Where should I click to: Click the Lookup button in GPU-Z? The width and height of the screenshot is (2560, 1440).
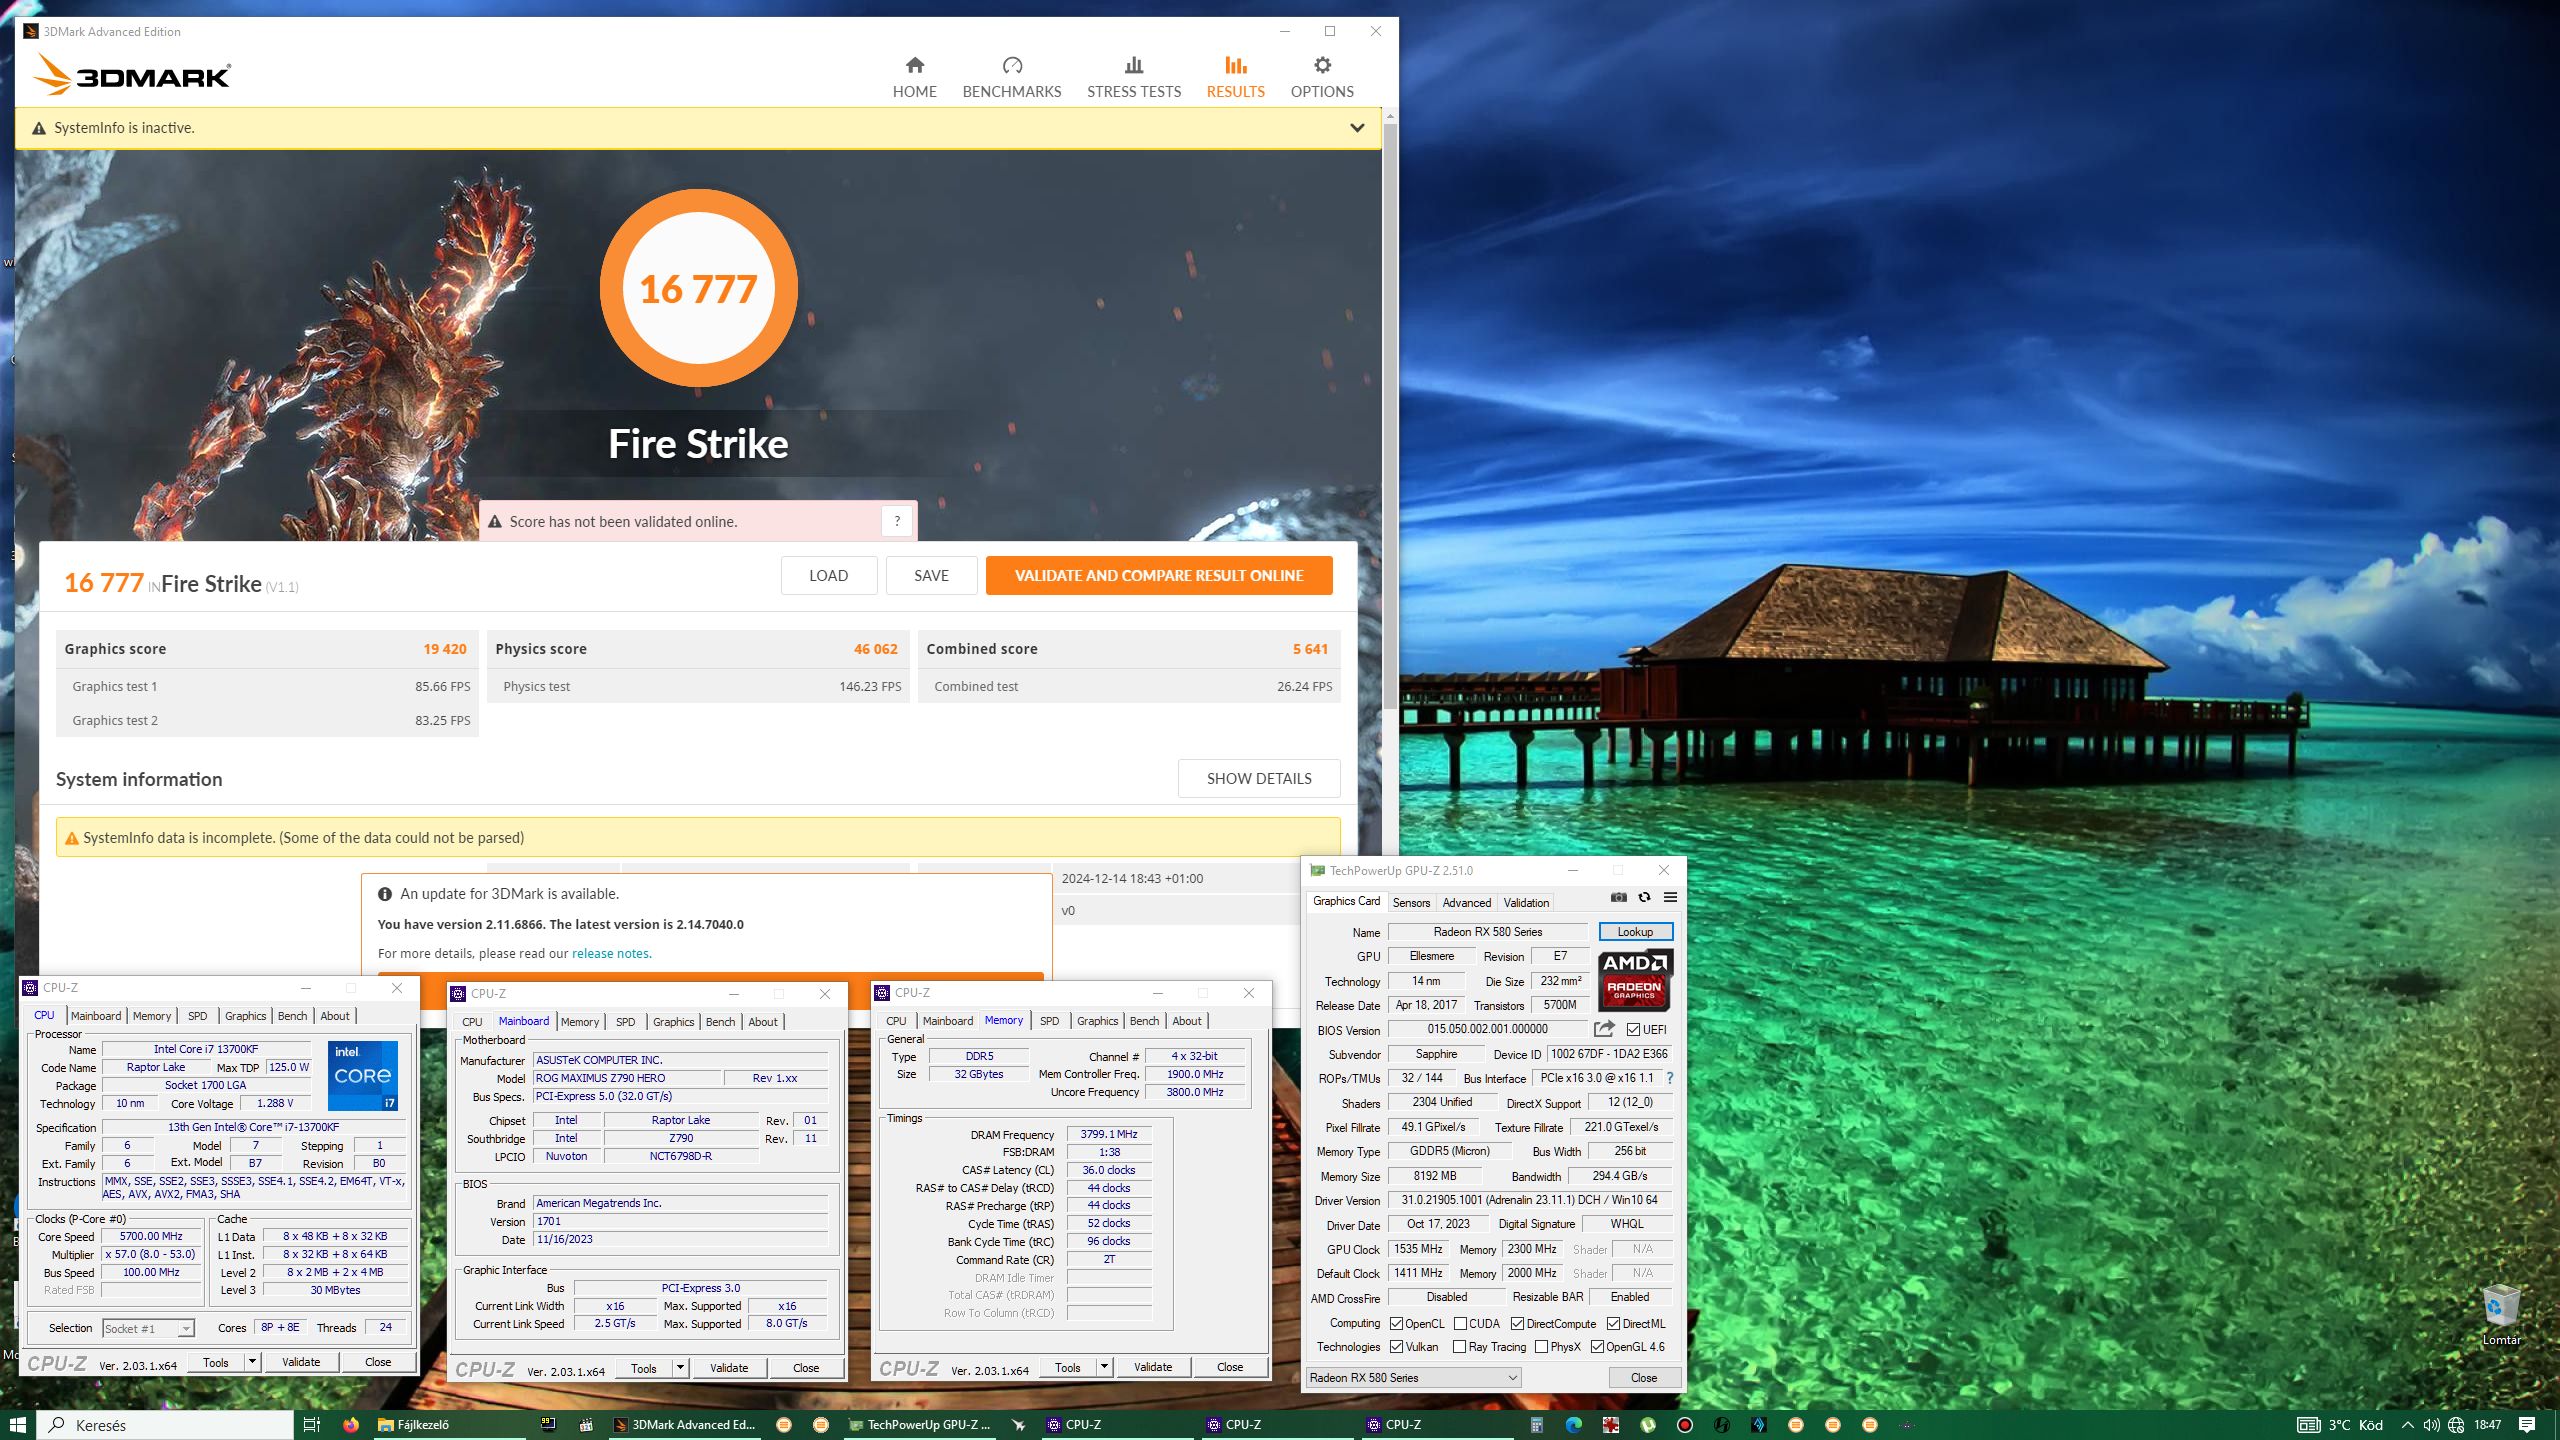tap(1634, 932)
